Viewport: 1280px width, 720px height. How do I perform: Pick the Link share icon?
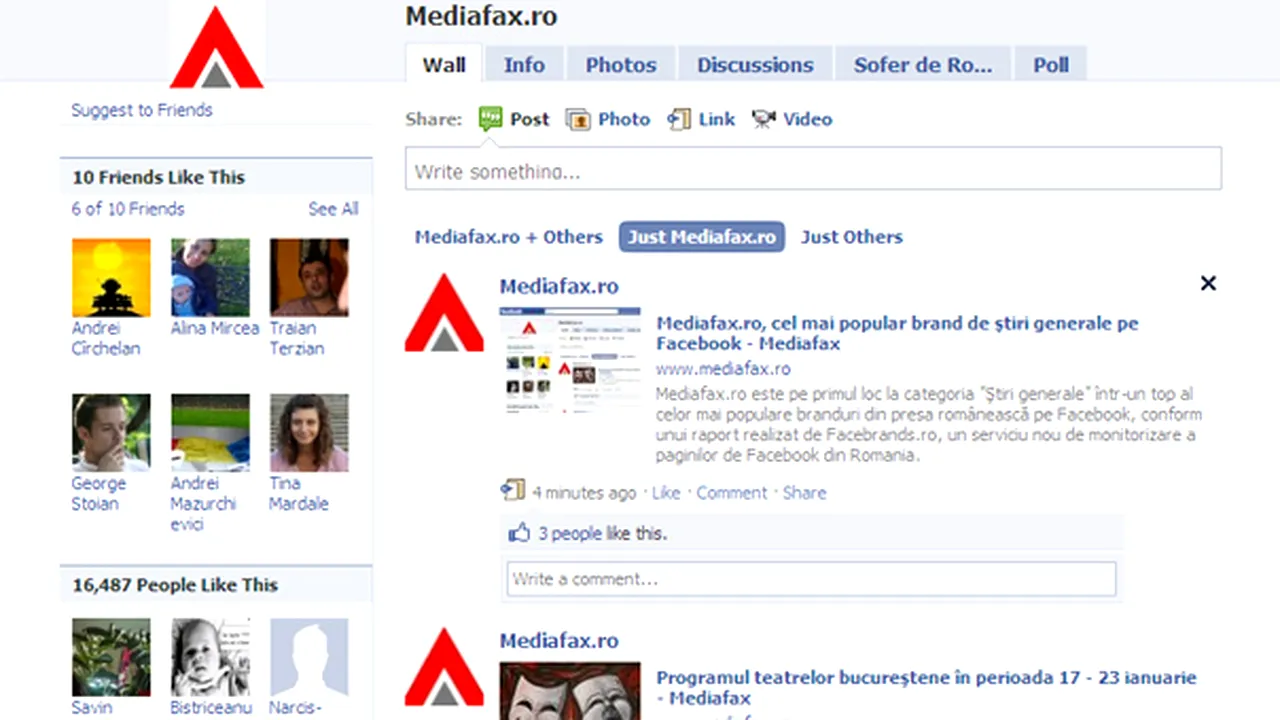(679, 120)
